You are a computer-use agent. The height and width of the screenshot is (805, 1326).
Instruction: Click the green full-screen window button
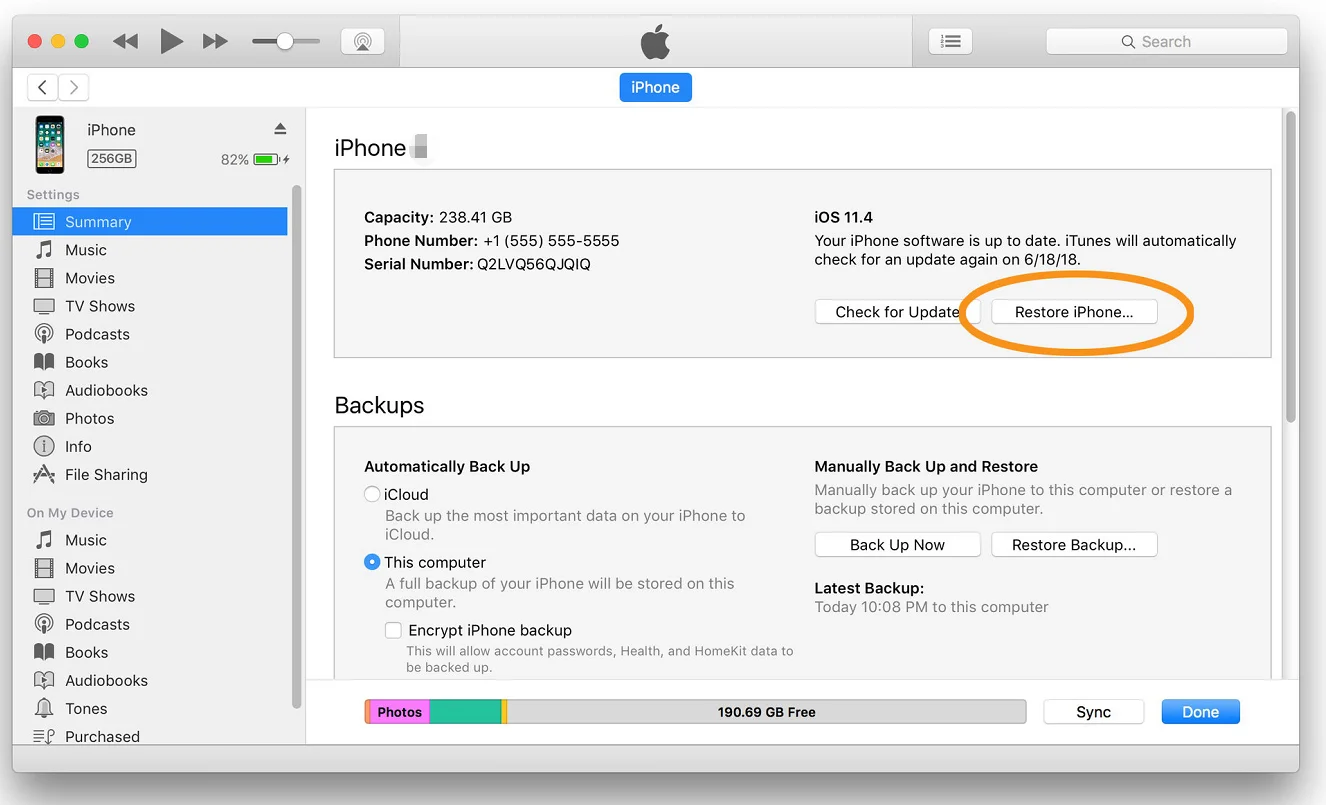click(82, 41)
